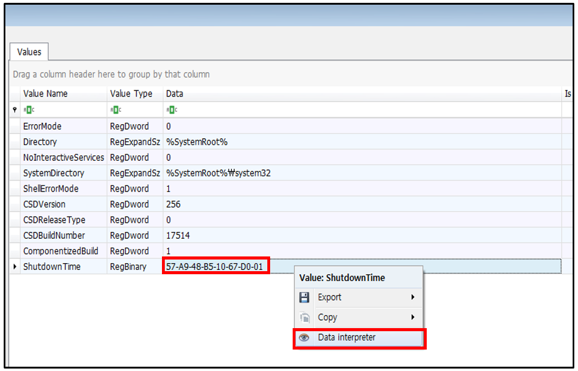Sort by the Value Type column header
The image size is (578, 371).
pos(135,94)
